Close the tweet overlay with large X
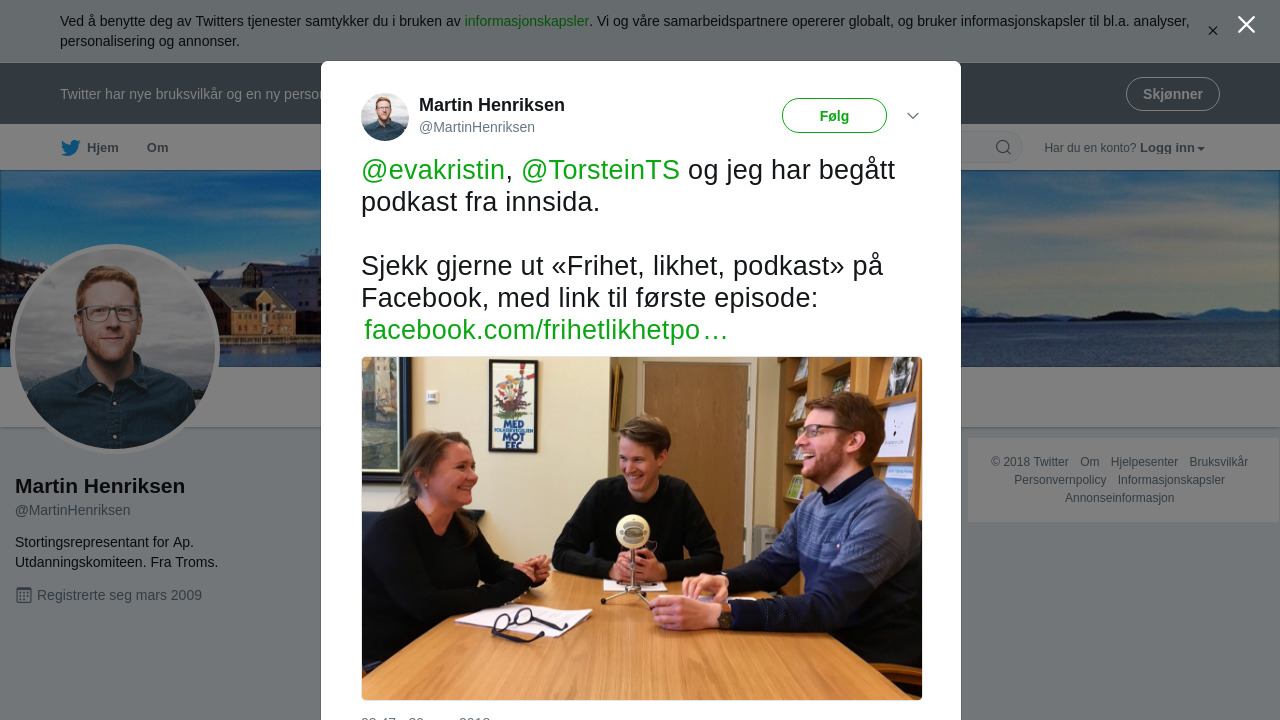The height and width of the screenshot is (720, 1280). pyautogui.click(x=1246, y=25)
